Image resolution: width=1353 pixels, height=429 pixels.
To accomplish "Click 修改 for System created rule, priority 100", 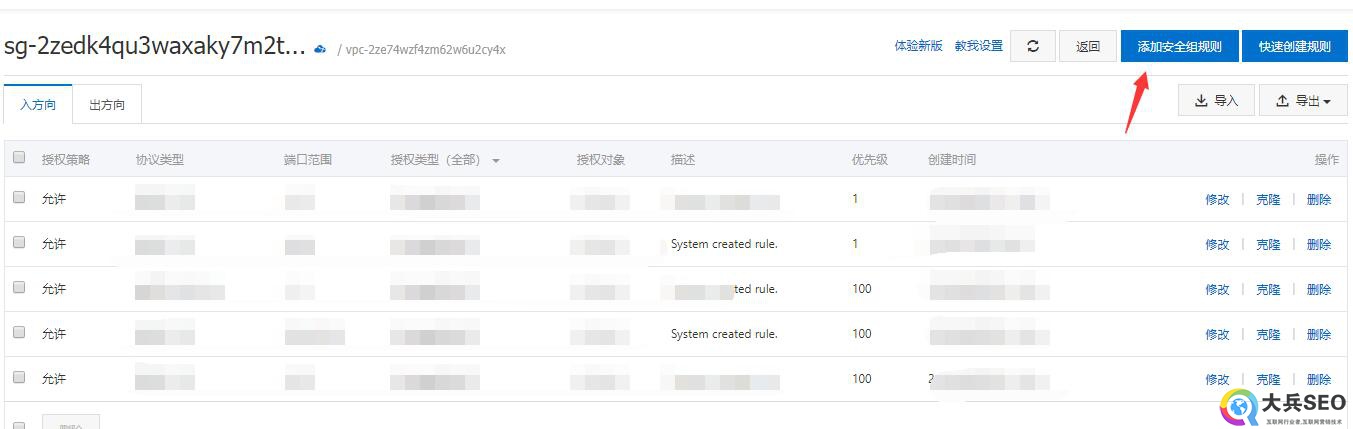I will click(x=1217, y=334).
